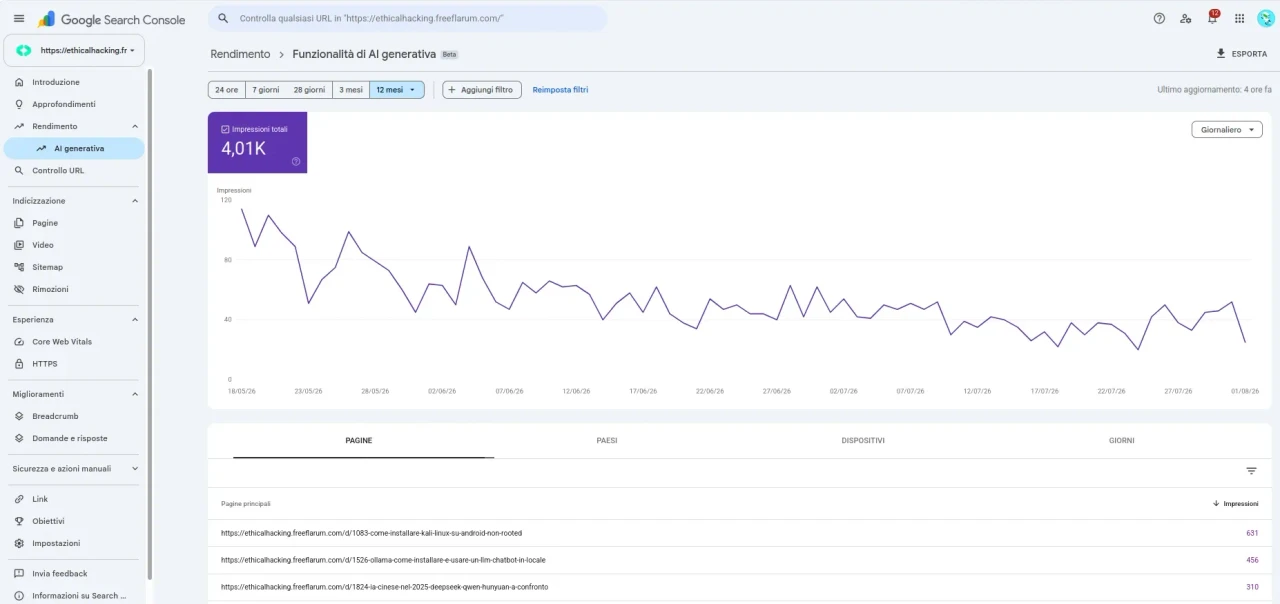Viewport: 1280px width, 604px height.
Task: Click the deepseek-qwen-hunyuan page row
Action: click(x=739, y=587)
